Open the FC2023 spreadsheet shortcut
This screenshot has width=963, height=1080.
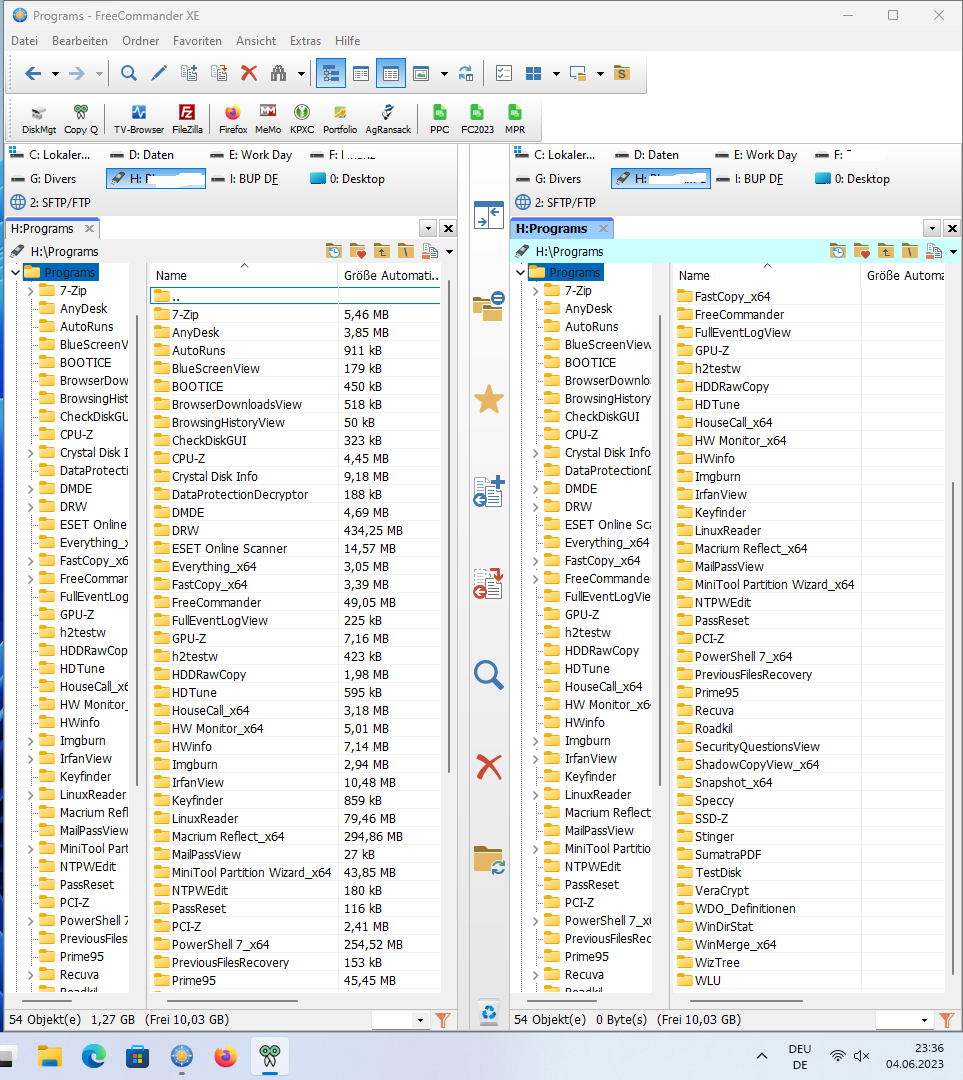point(477,120)
